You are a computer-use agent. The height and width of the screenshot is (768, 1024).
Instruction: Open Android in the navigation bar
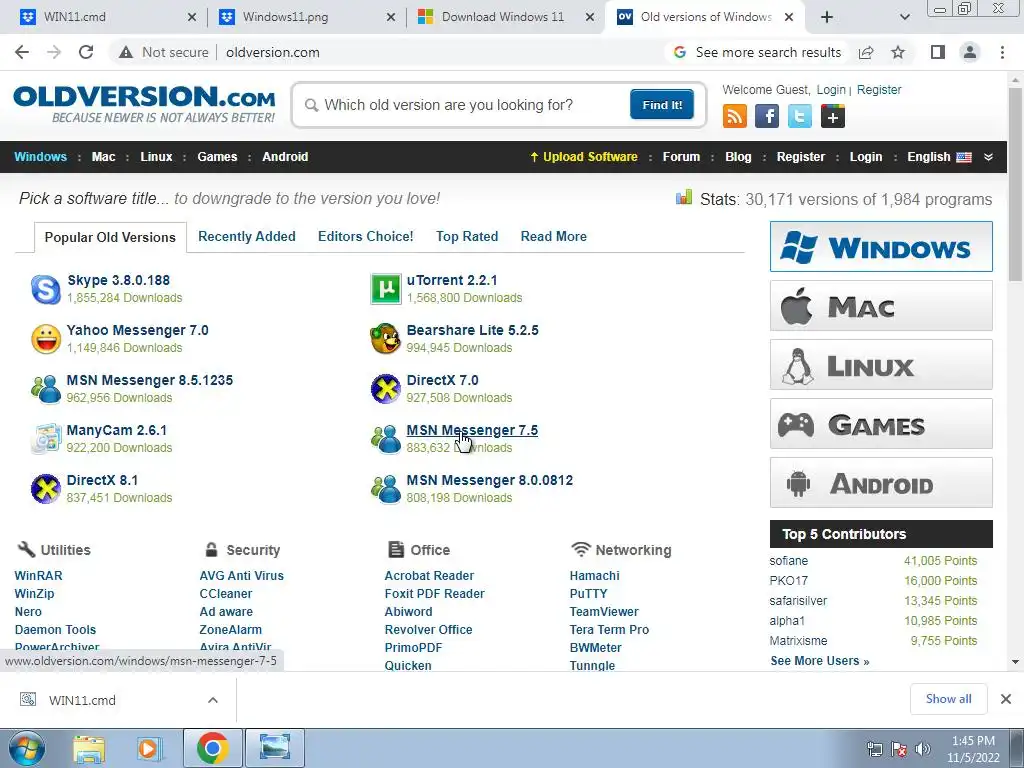pos(285,157)
